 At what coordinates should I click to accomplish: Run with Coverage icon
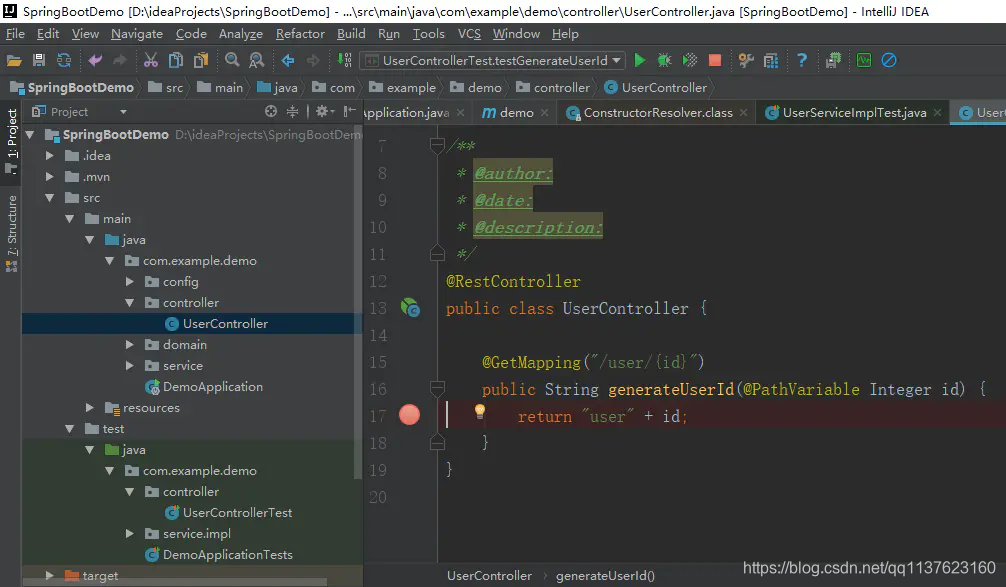(690, 60)
